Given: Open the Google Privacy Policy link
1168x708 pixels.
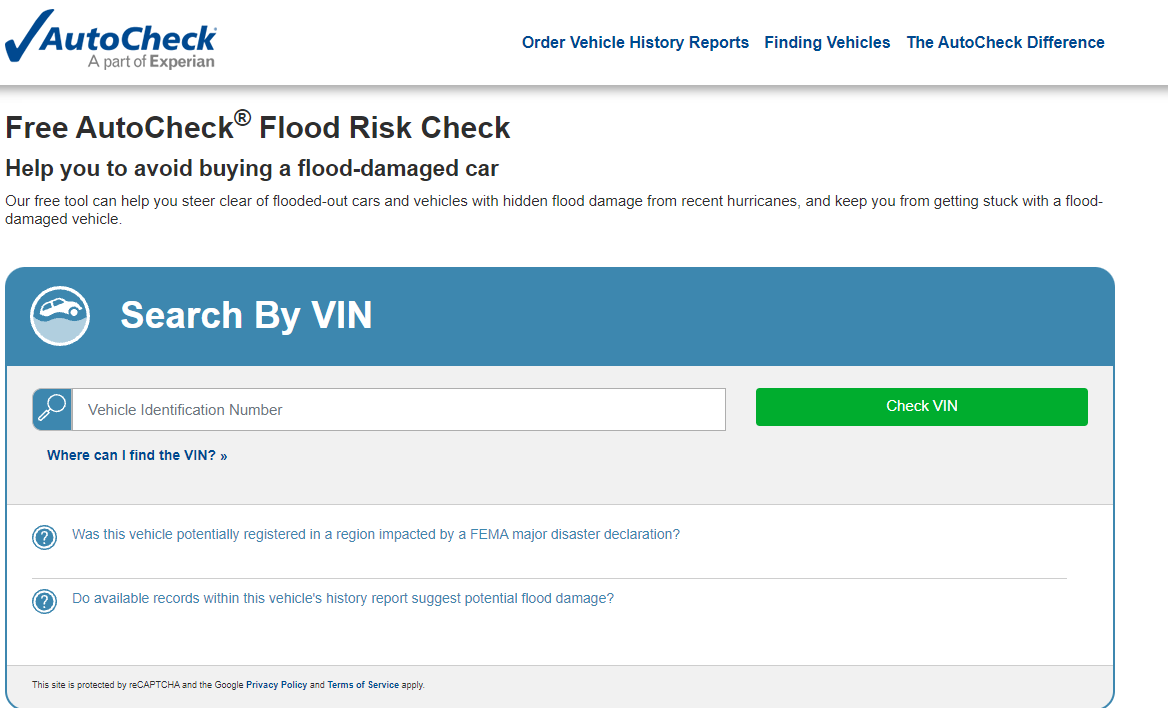Looking at the screenshot, I should tap(276, 685).
